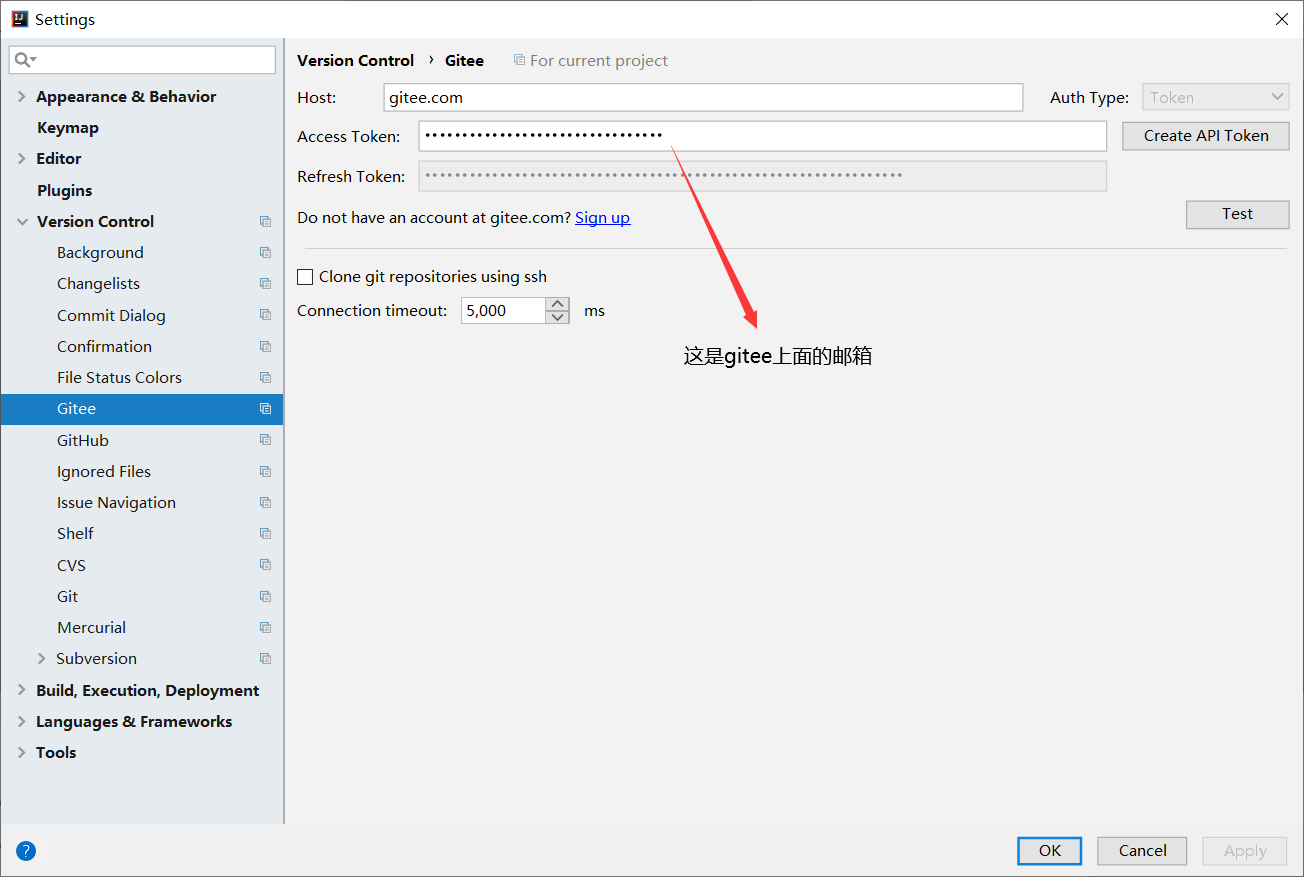Click the Refresh Token field

point(763,176)
